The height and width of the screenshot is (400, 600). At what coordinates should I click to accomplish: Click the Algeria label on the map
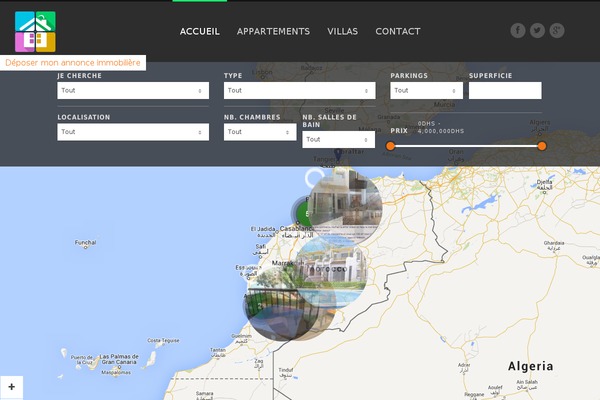click(x=530, y=366)
